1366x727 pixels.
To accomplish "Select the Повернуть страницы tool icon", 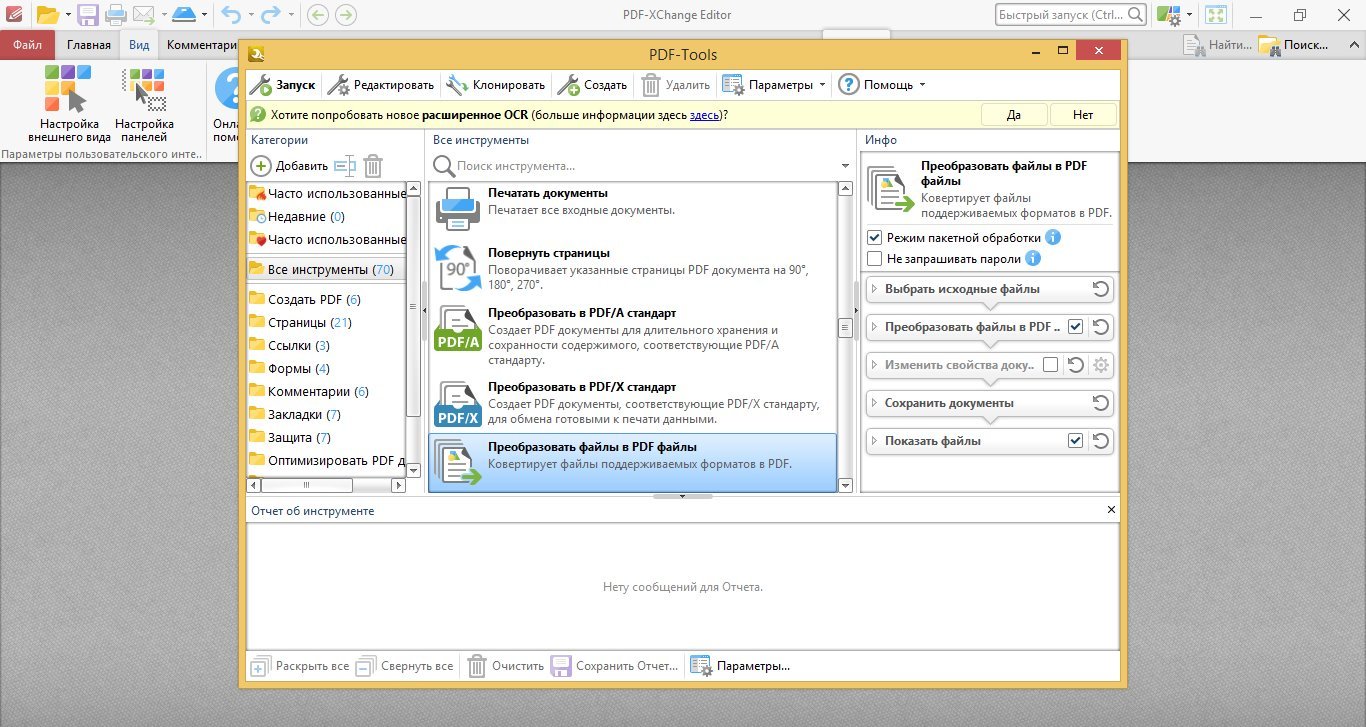I will pyautogui.click(x=459, y=268).
